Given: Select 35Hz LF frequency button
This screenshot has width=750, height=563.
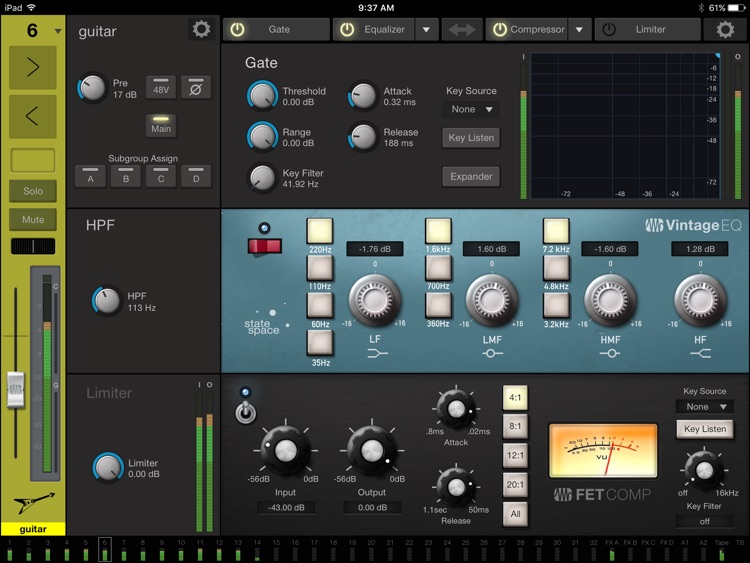Looking at the screenshot, I should click(320, 342).
